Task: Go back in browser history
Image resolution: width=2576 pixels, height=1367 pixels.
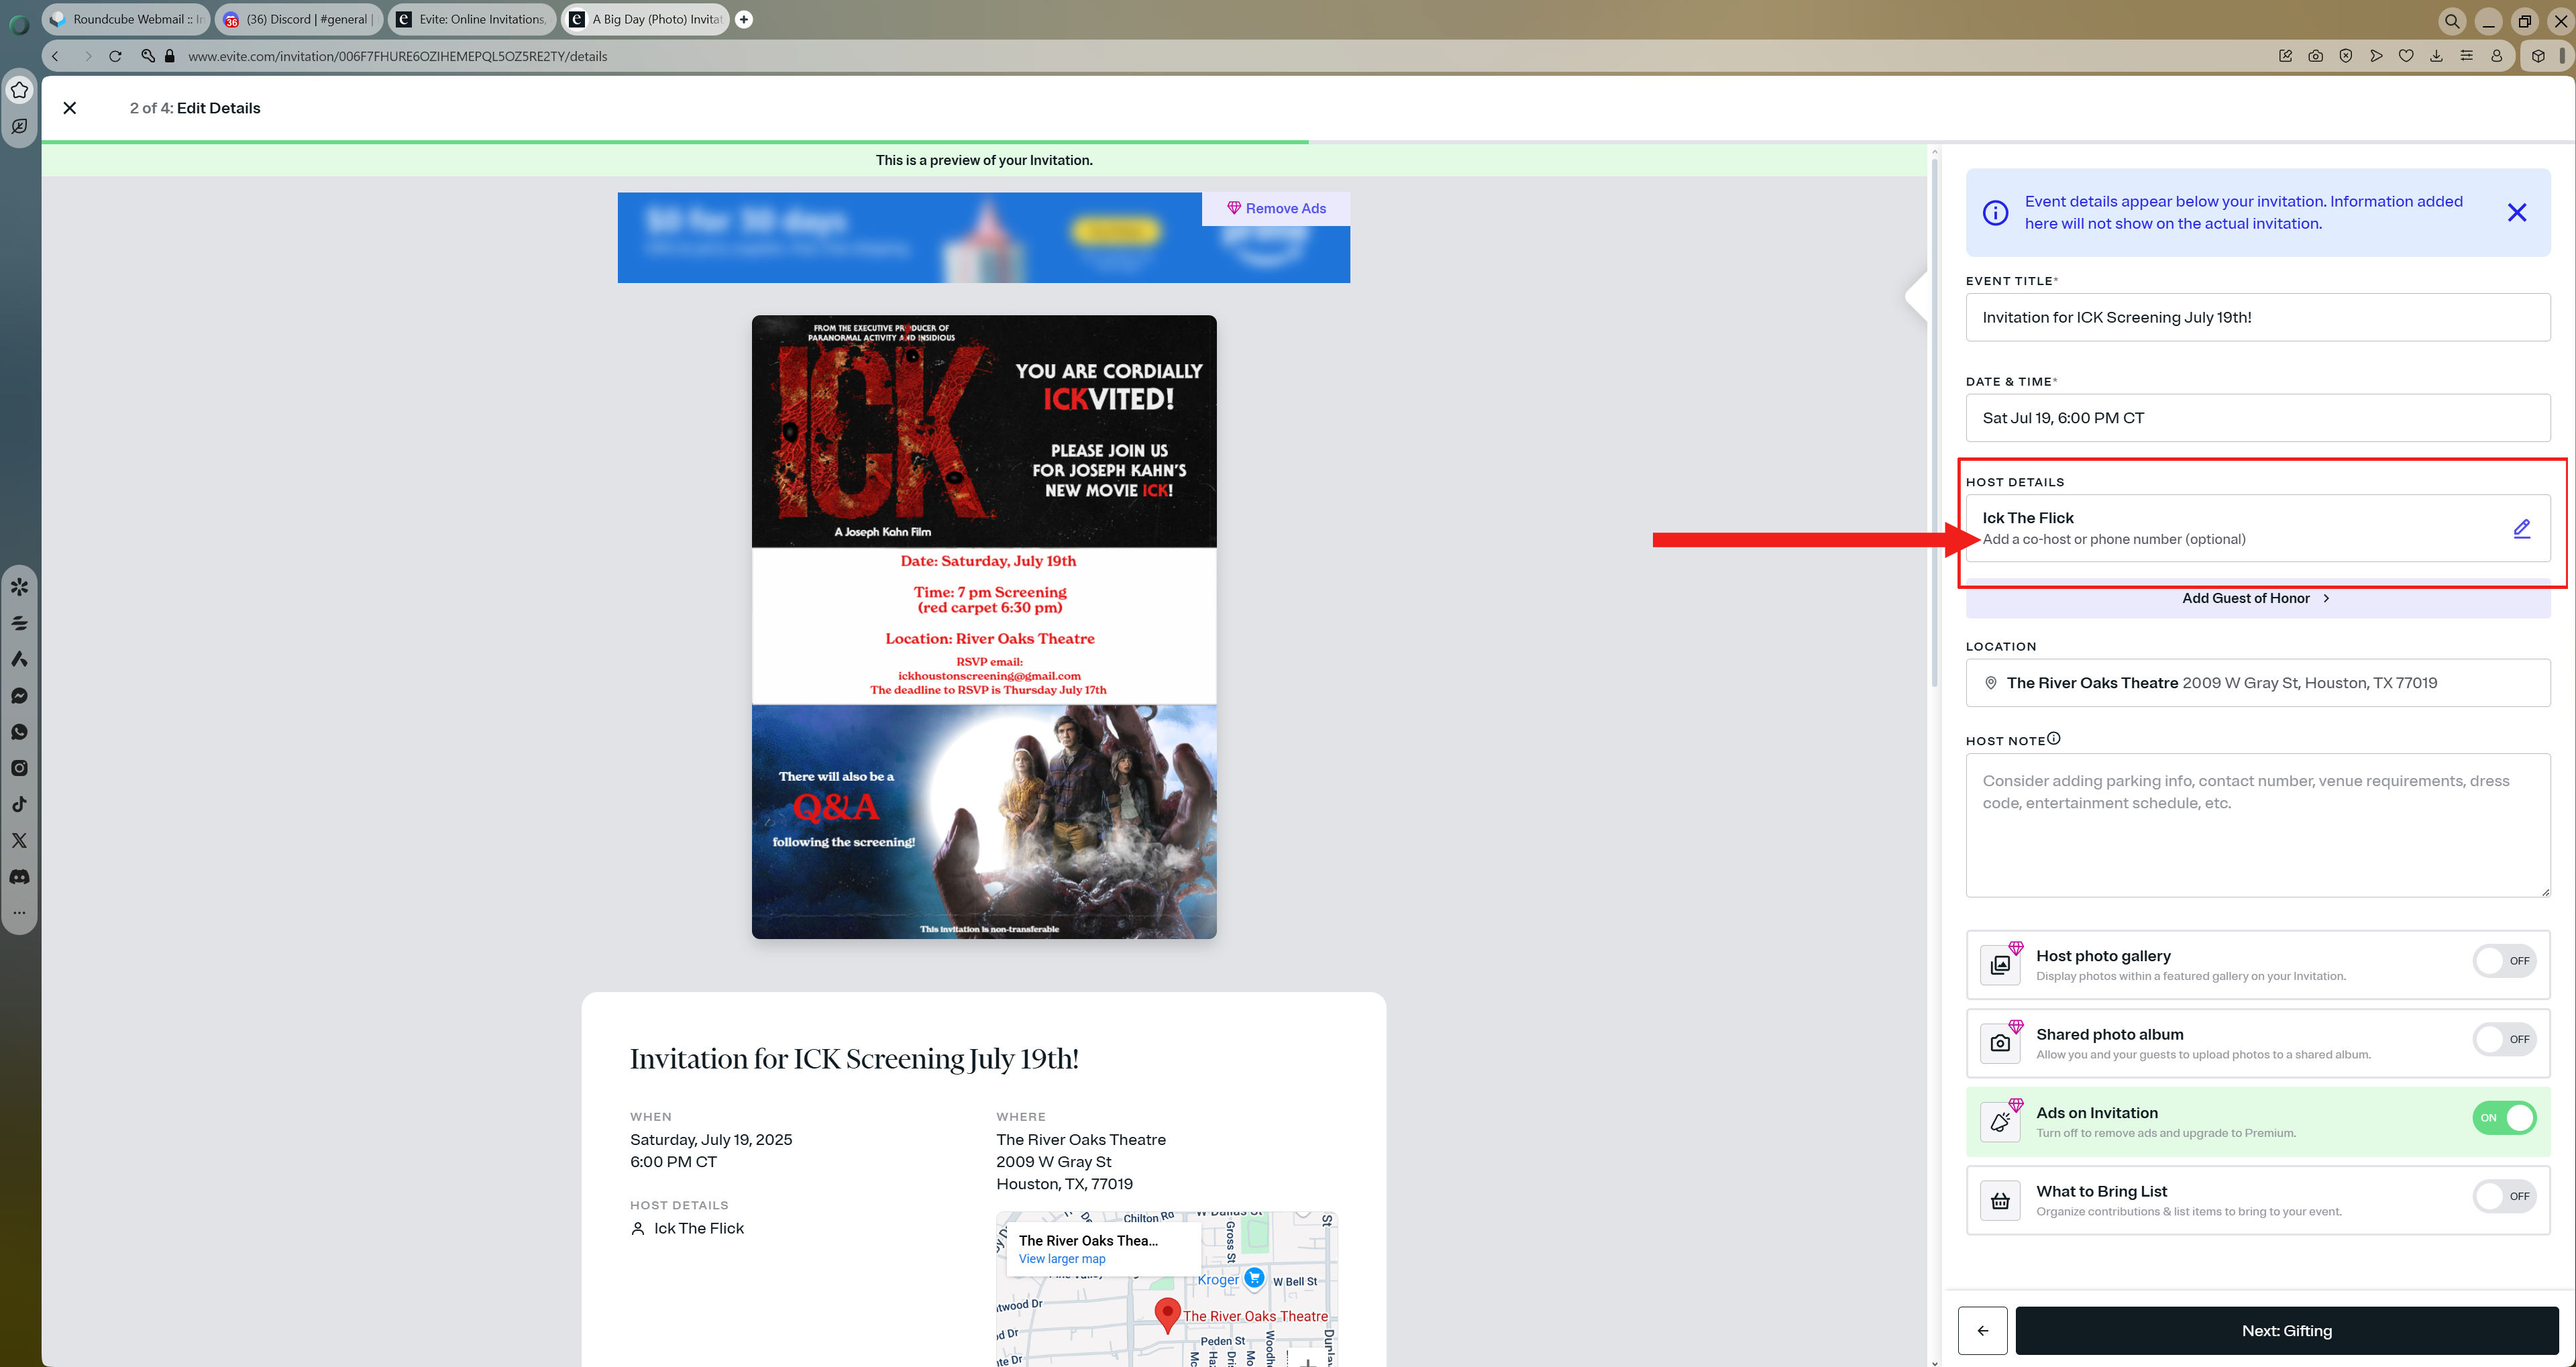Action: [x=56, y=56]
